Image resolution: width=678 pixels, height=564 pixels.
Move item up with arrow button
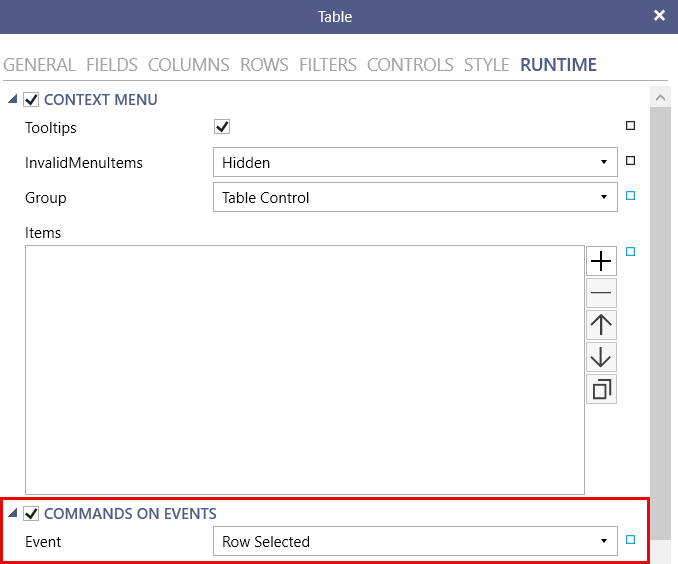601,325
